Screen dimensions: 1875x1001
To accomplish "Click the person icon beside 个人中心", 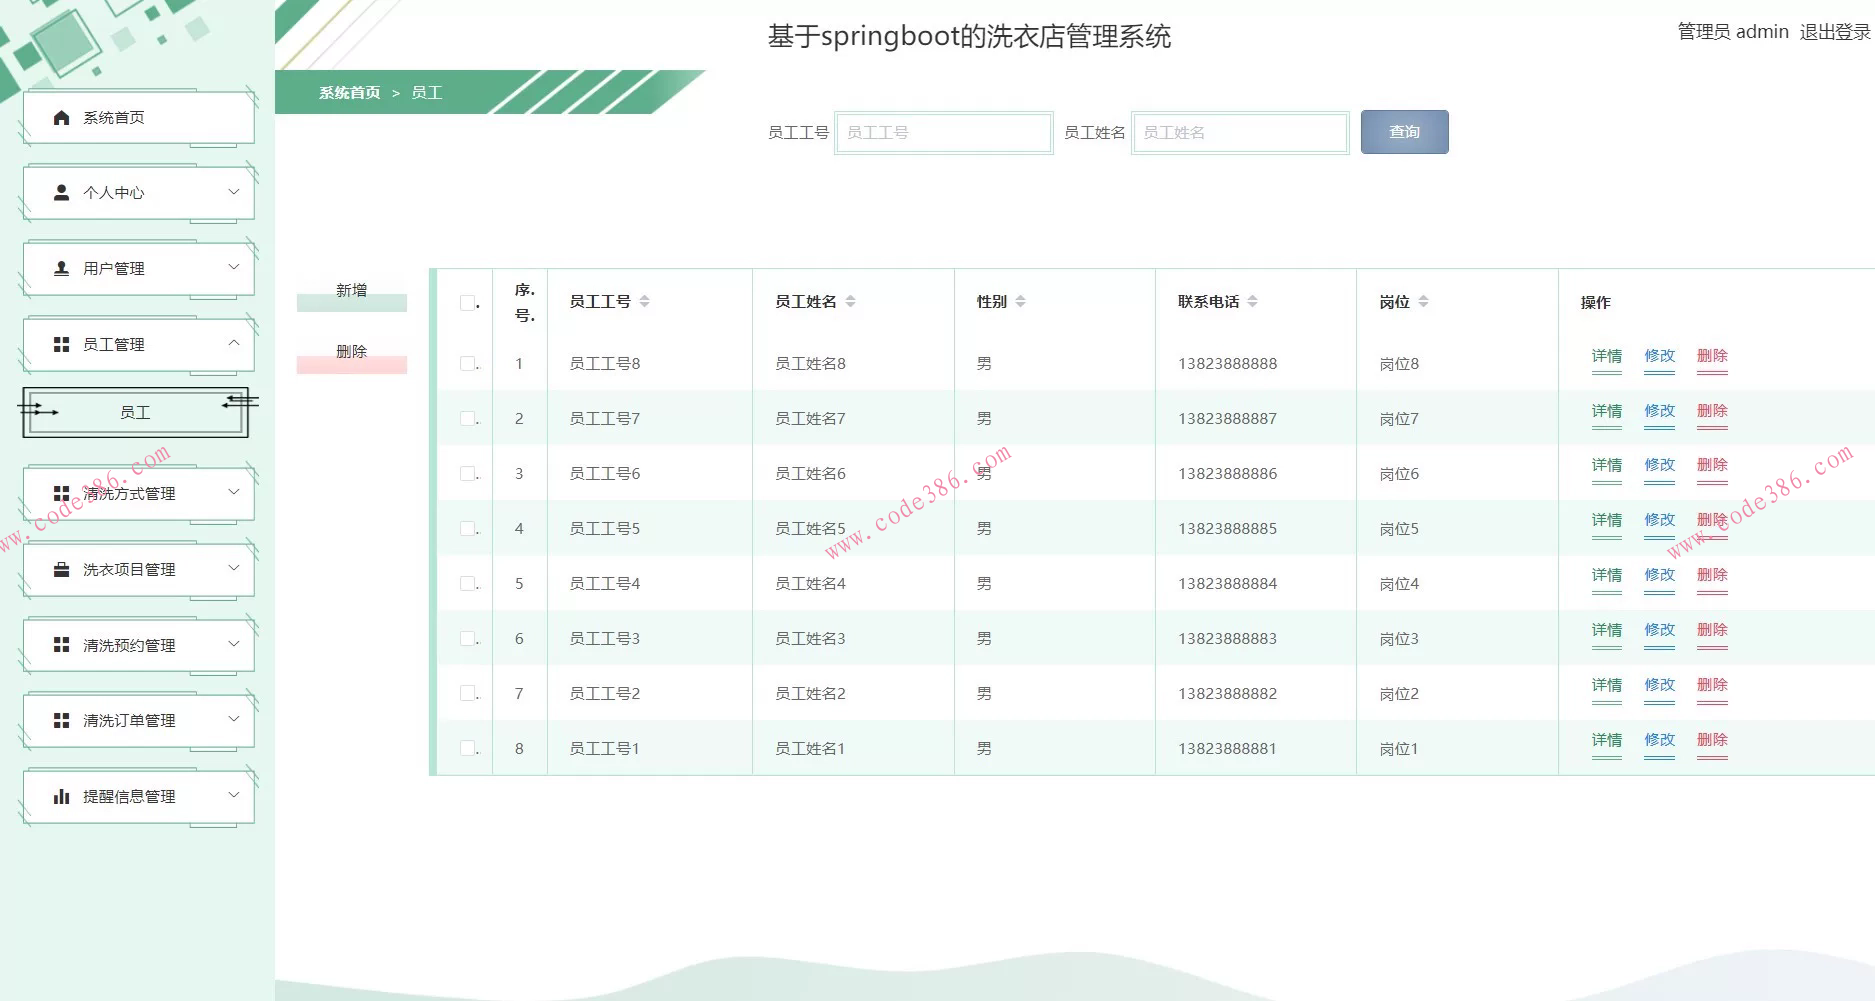I will tap(61, 193).
